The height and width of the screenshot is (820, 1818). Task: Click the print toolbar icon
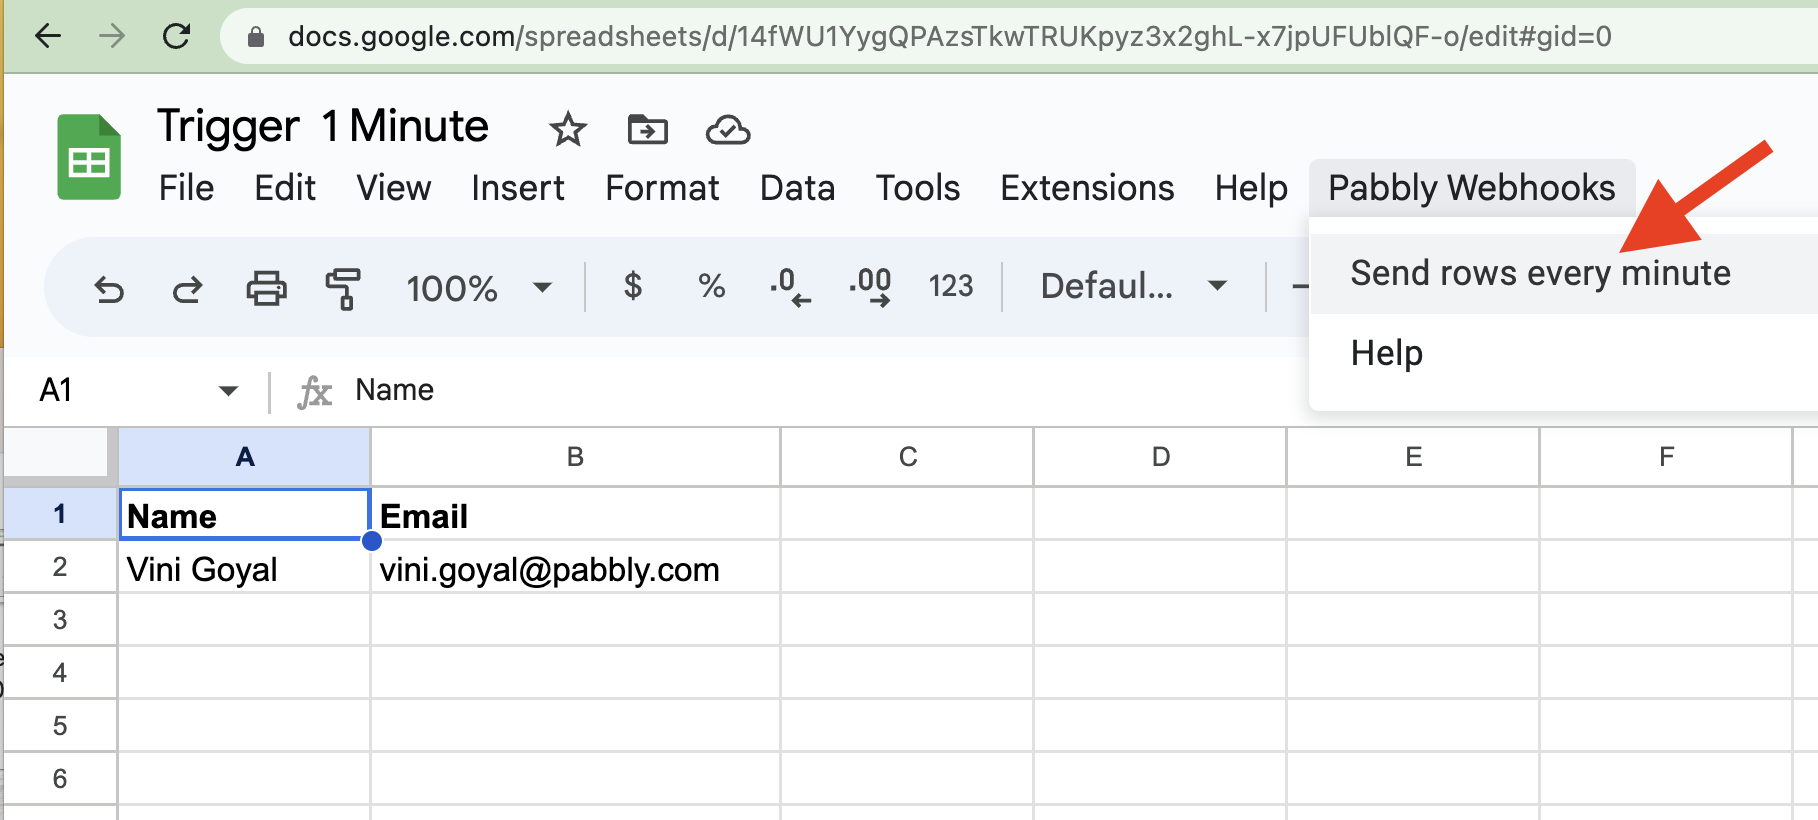pos(266,288)
